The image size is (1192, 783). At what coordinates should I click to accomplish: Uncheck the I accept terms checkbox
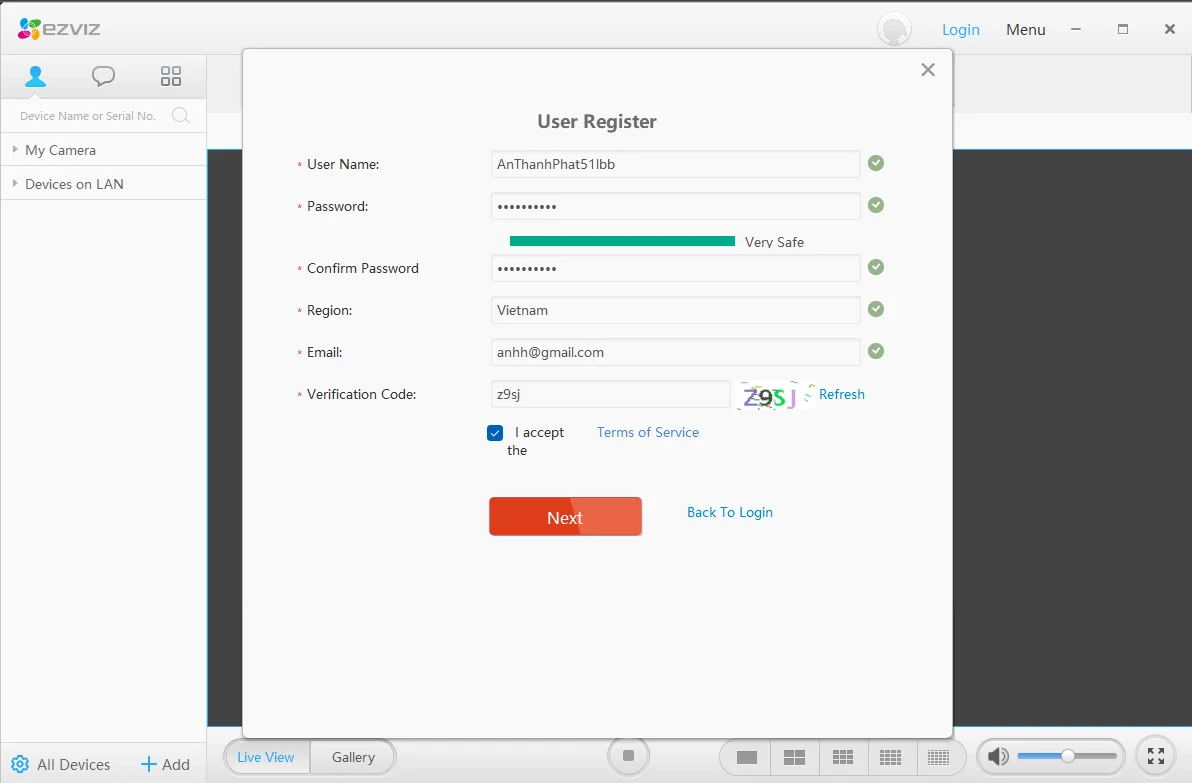[495, 433]
